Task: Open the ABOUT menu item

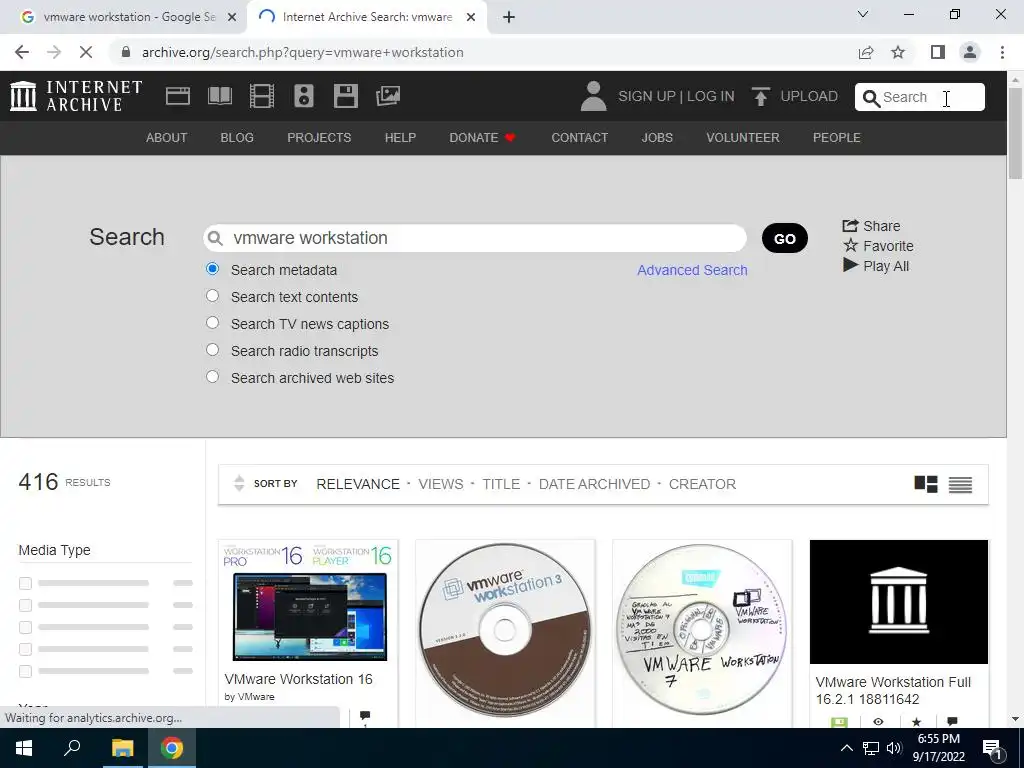Action: [167, 138]
